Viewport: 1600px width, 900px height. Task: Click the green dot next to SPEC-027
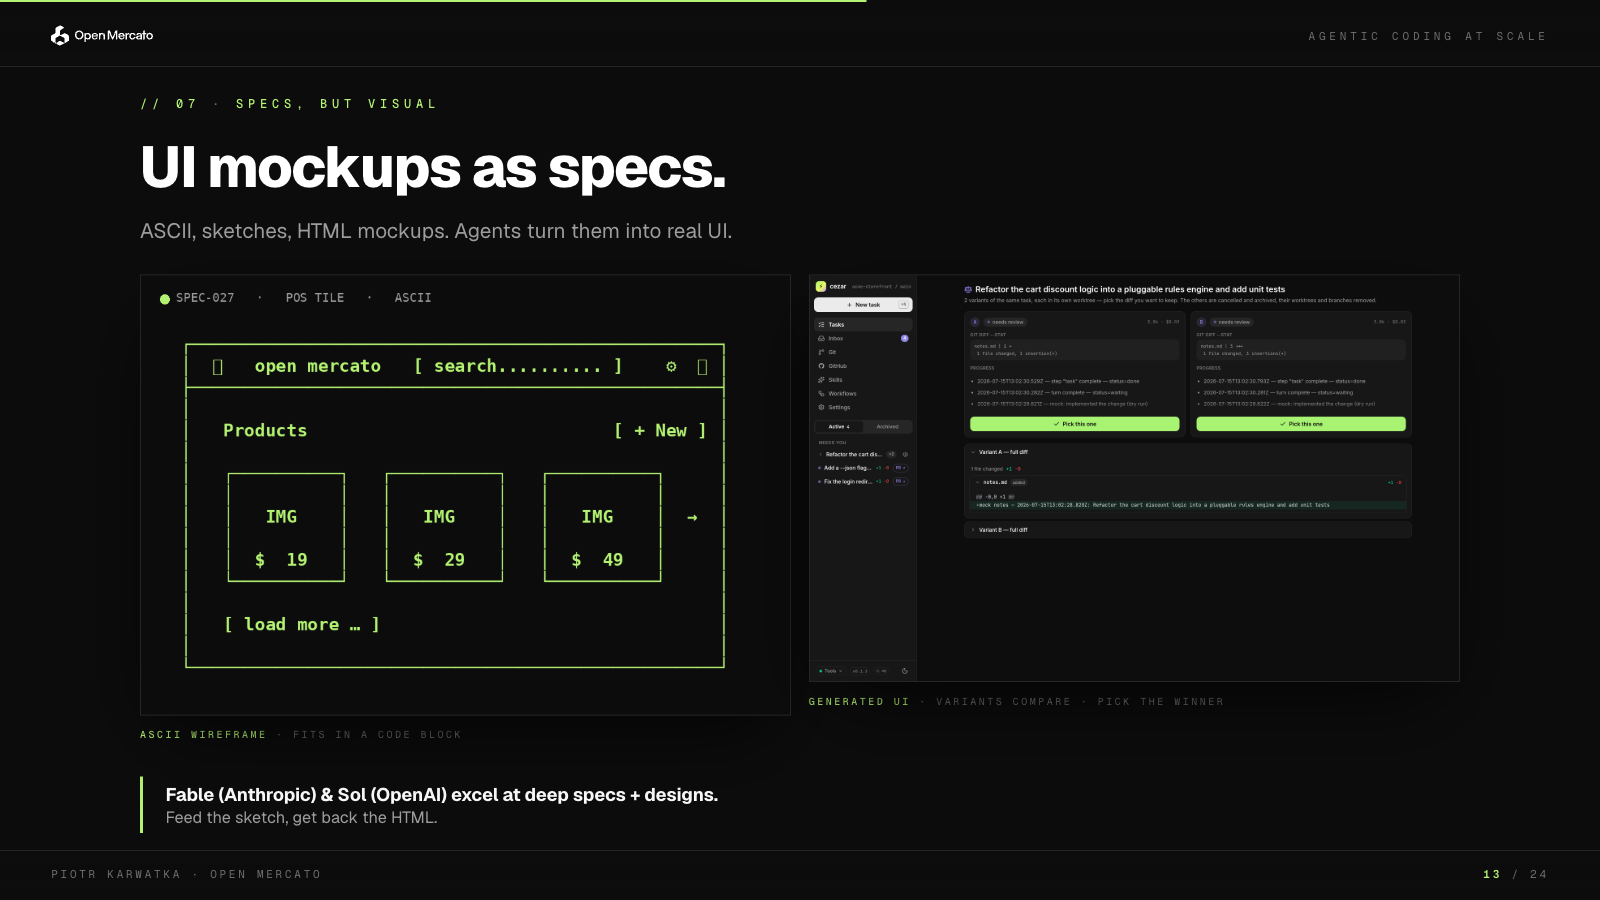(x=165, y=298)
